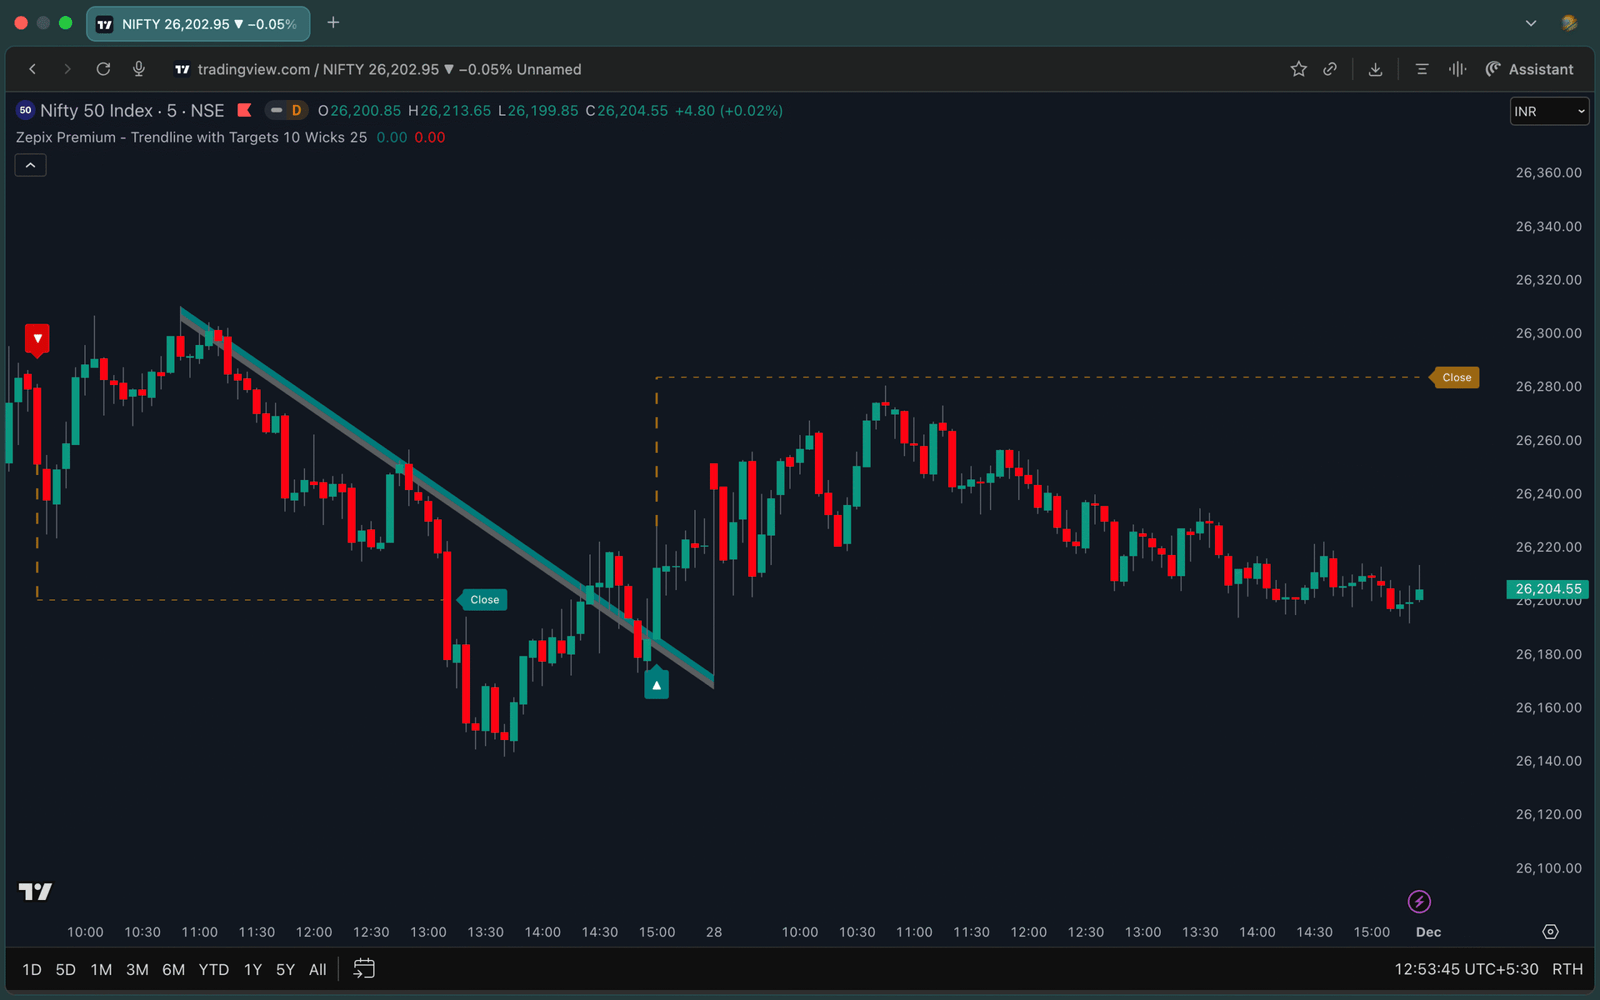Bookmark page with the star icon

1298,69
